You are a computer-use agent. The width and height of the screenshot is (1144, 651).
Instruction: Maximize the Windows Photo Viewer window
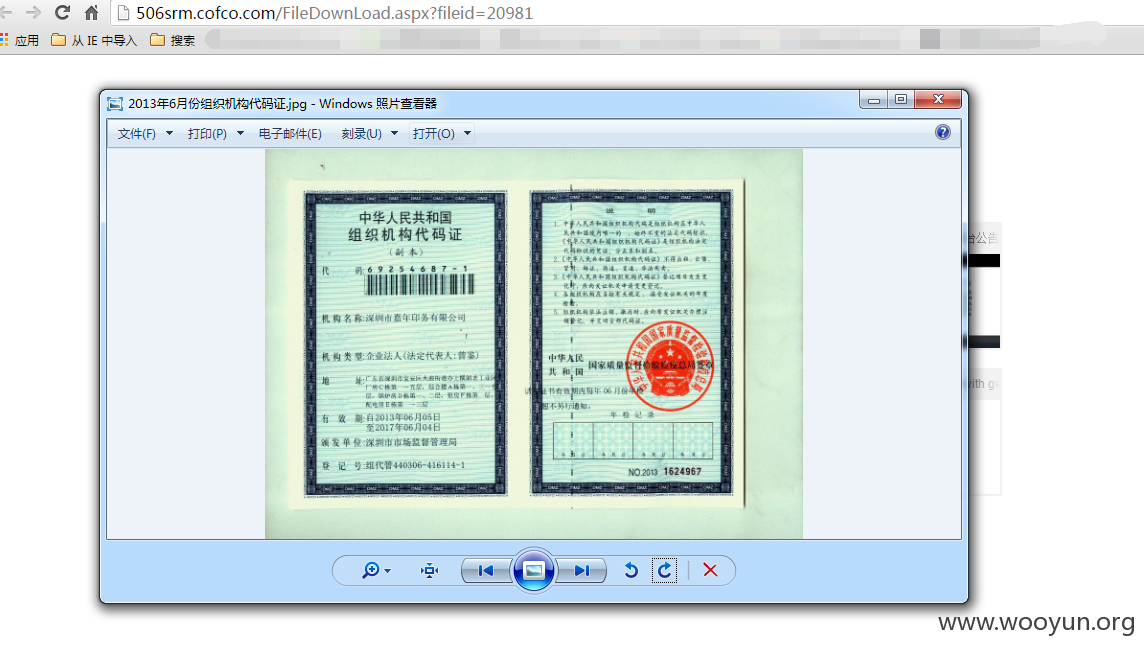[x=901, y=100]
